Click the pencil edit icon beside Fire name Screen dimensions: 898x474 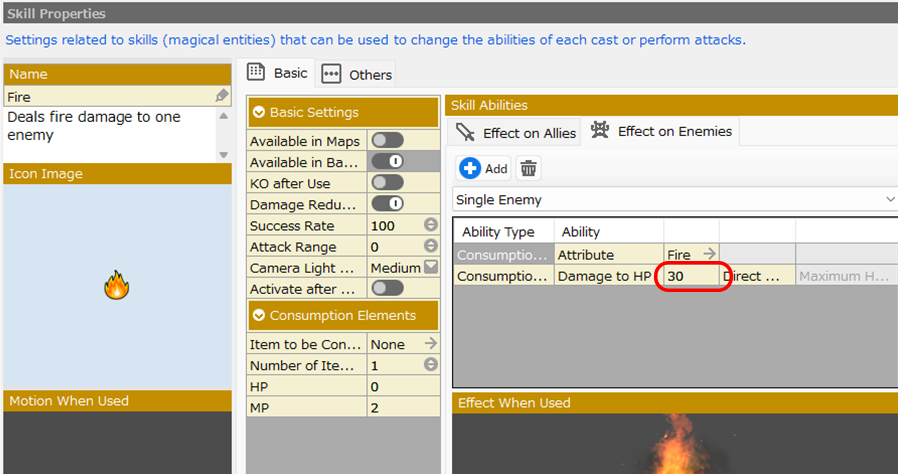coord(222,96)
